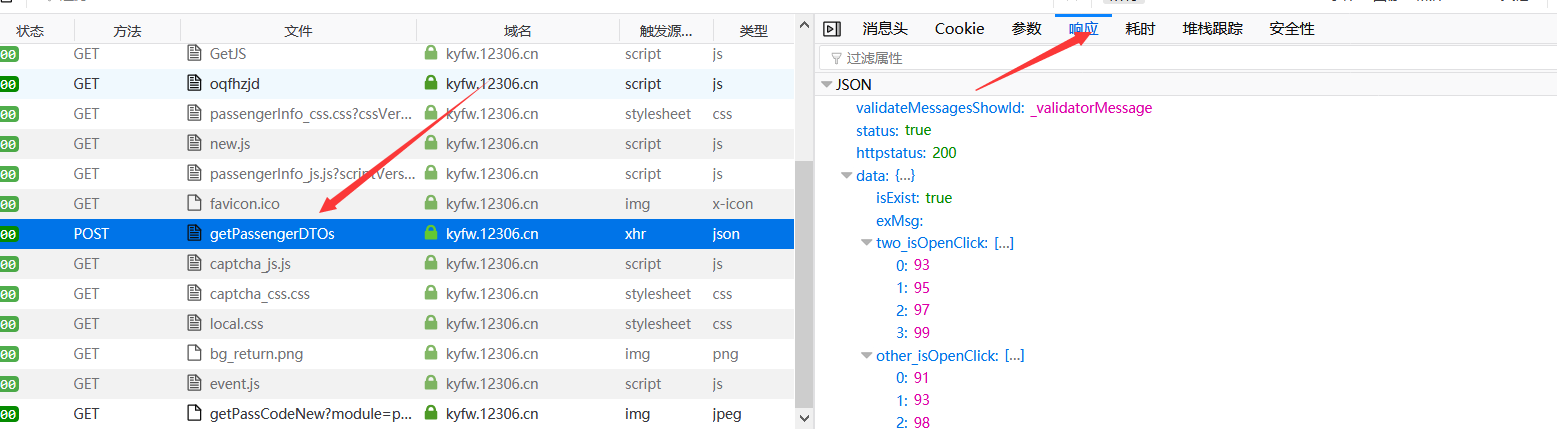Open the 消息头 tab
Viewport: 1557px width, 429px height.
pyautogui.click(x=885, y=29)
